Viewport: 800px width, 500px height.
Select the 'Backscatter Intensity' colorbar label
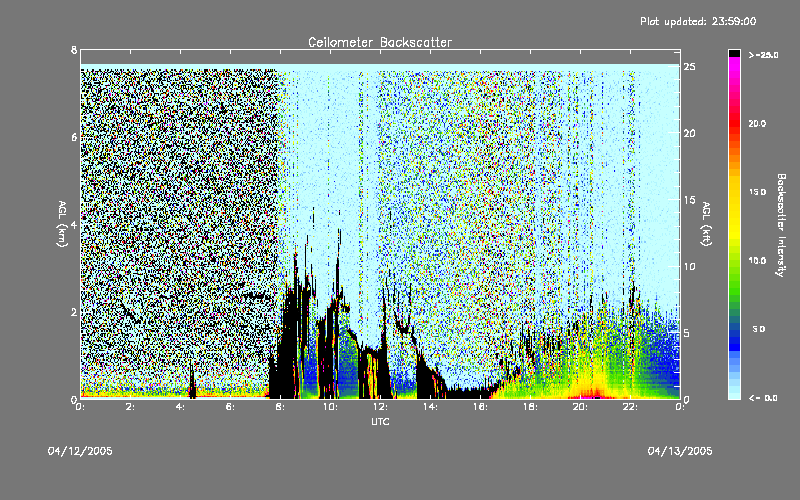pos(780,225)
